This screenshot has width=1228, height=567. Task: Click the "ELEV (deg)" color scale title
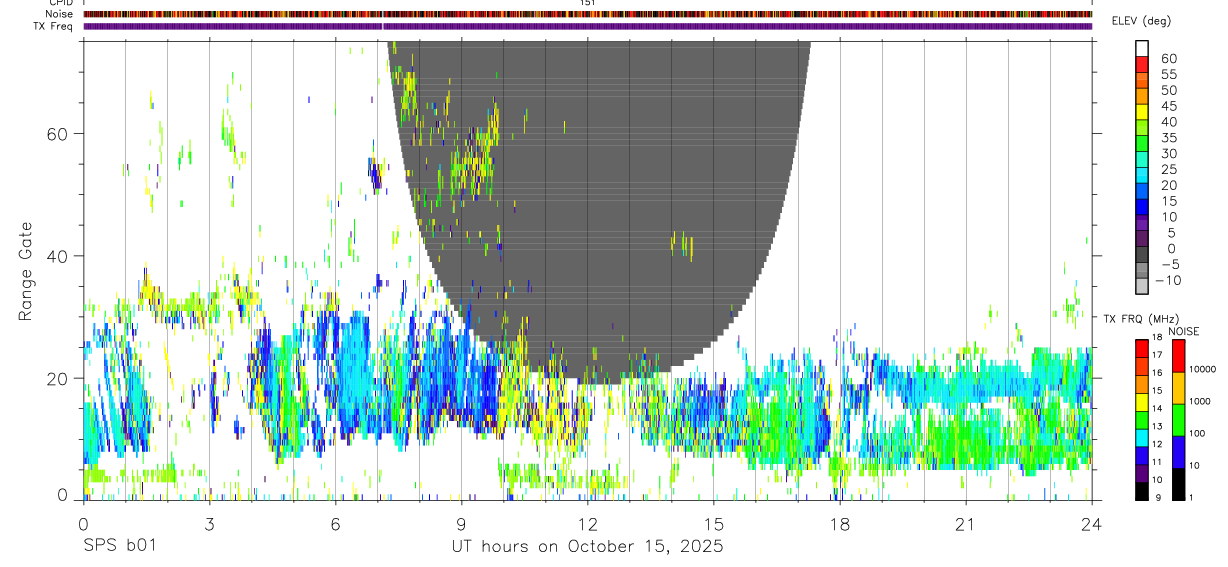tap(1140, 21)
